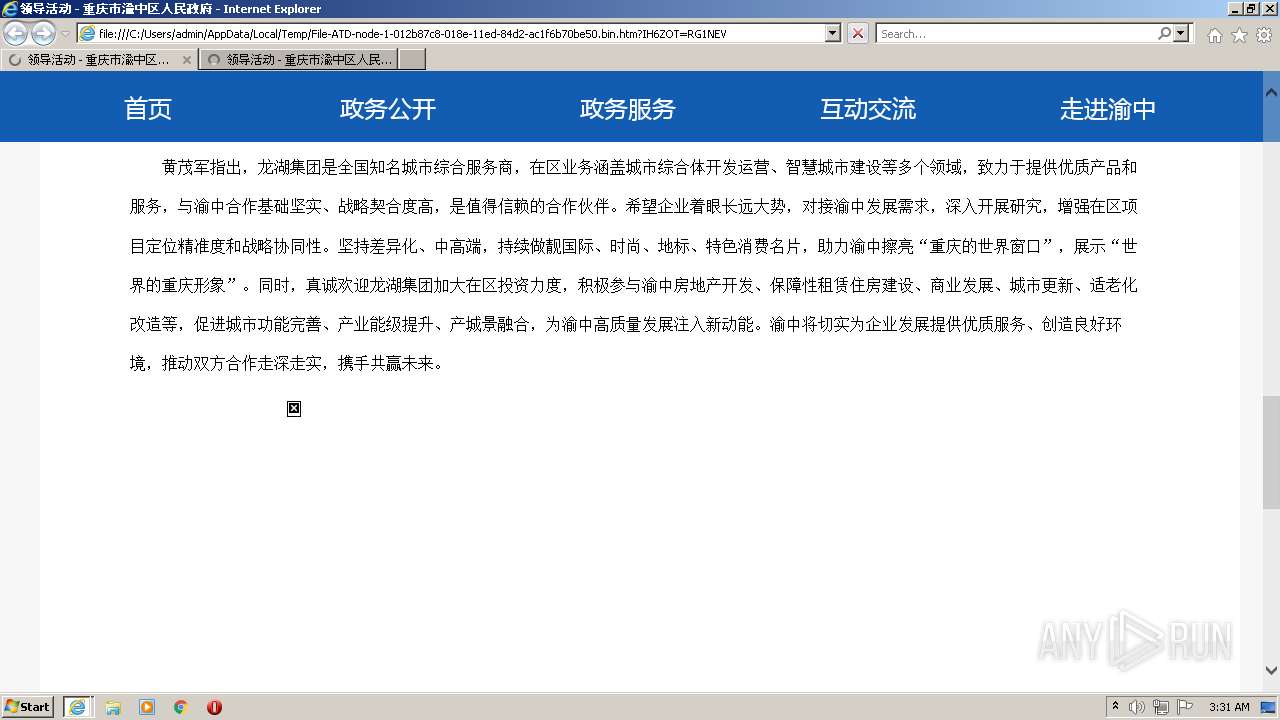The image size is (1280, 720).
Task: Open the Favorites star icon
Action: point(1239,35)
